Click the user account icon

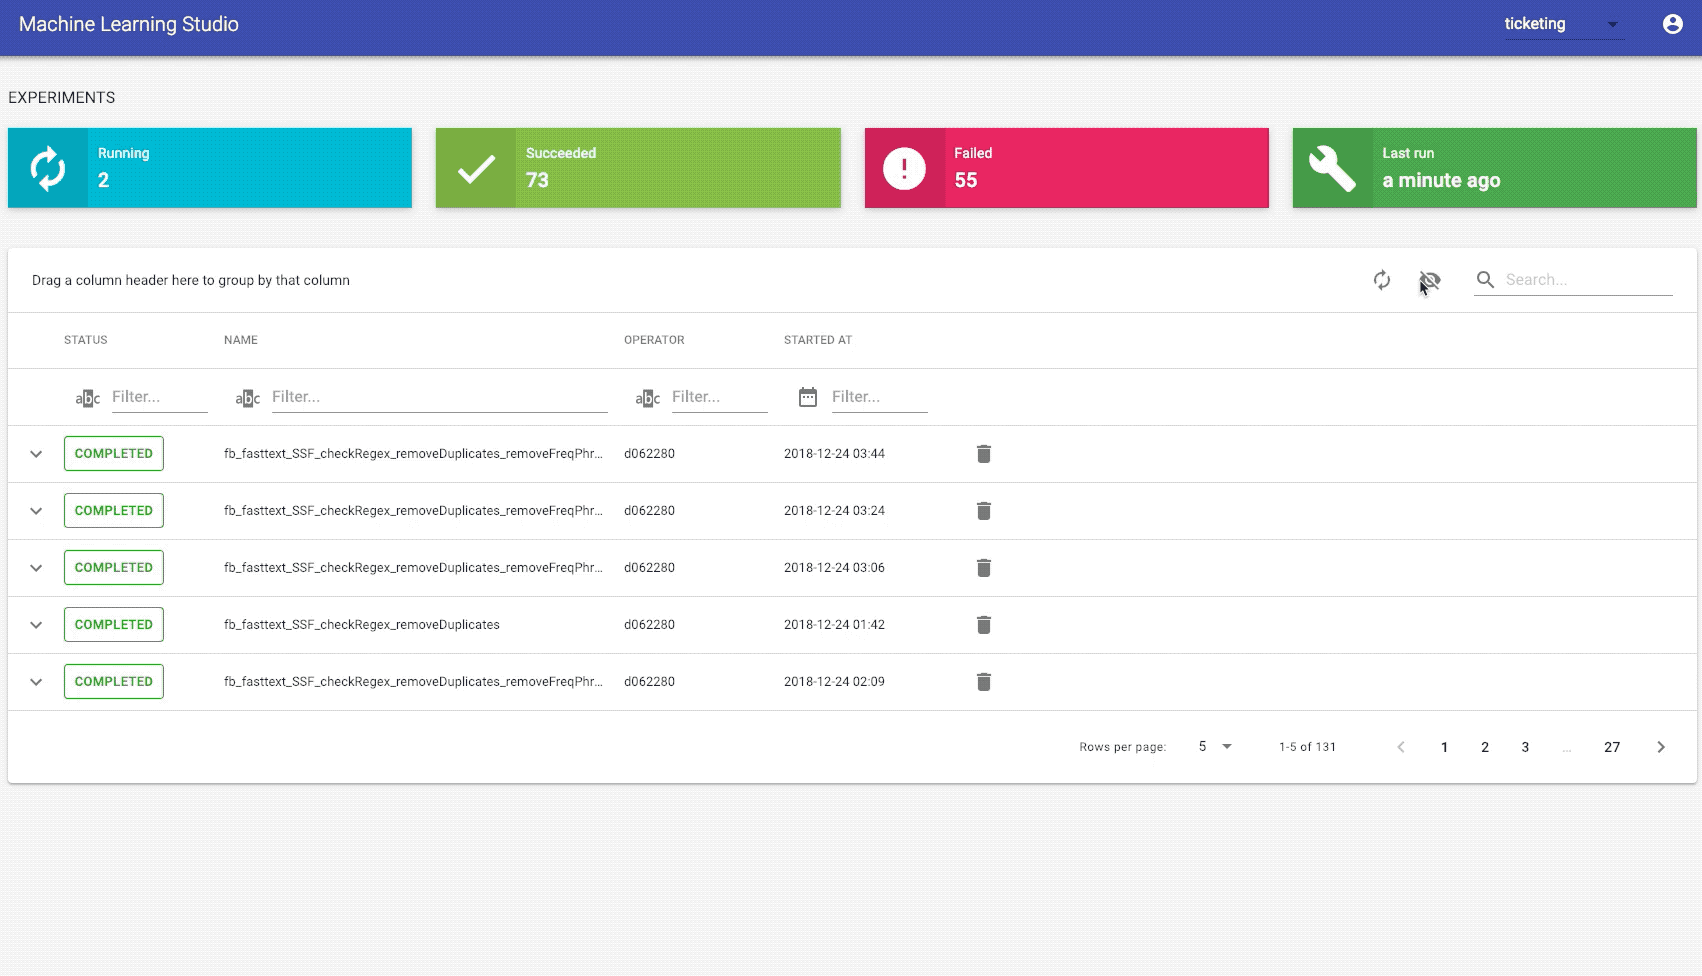pyautogui.click(x=1672, y=24)
